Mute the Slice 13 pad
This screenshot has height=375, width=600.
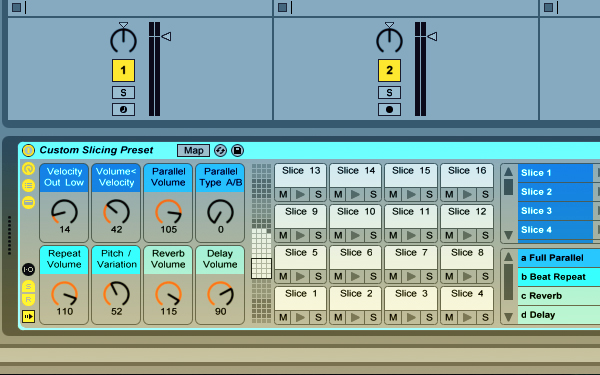click(x=283, y=194)
